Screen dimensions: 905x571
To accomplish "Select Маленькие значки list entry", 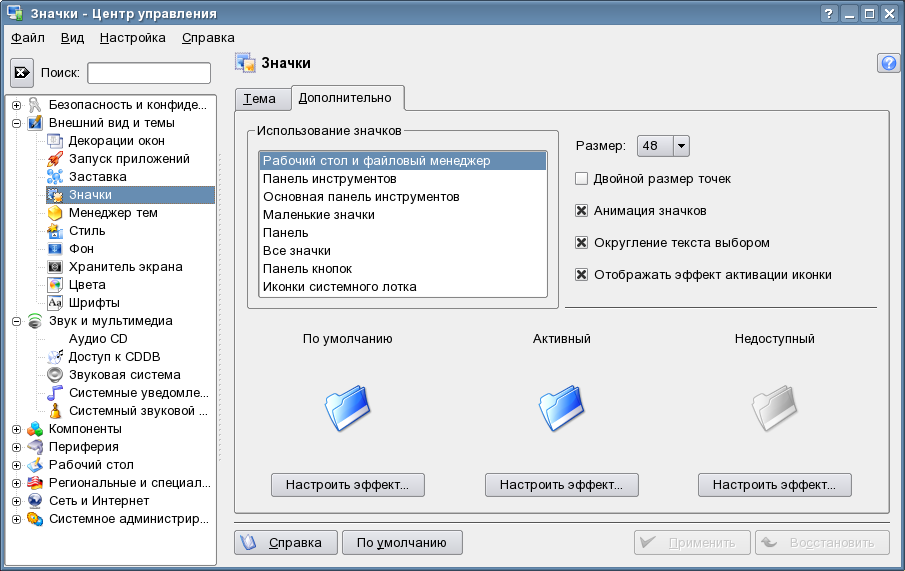I will click(403, 215).
